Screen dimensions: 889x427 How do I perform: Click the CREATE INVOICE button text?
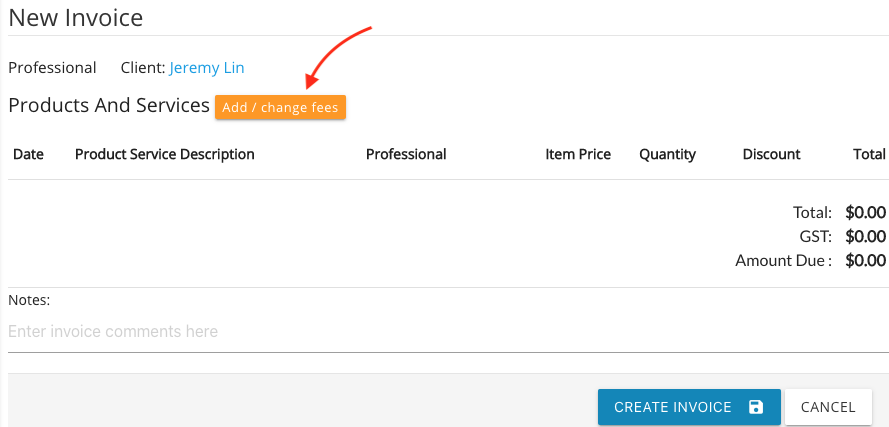pos(673,407)
